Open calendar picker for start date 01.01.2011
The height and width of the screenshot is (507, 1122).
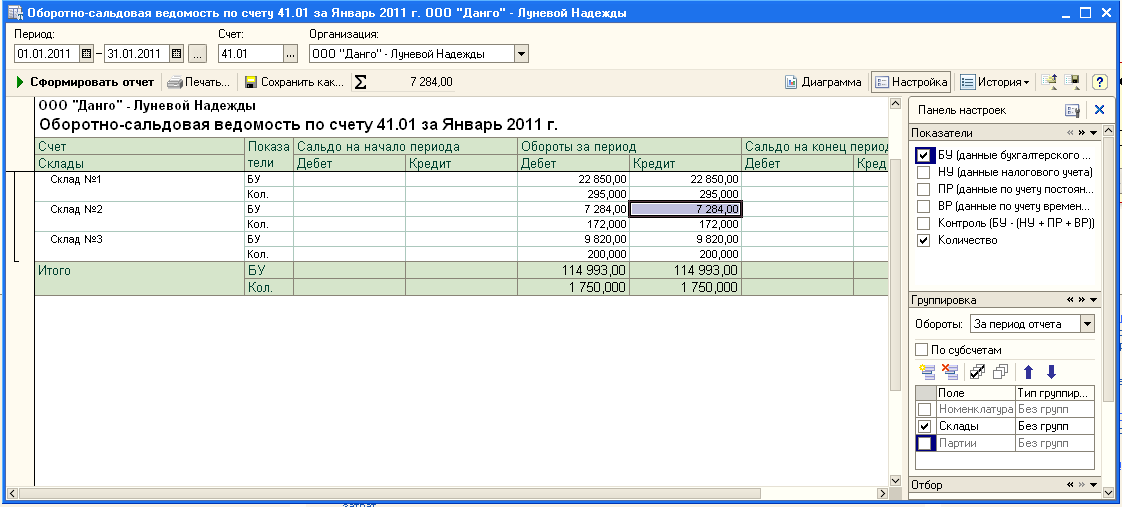pos(86,54)
